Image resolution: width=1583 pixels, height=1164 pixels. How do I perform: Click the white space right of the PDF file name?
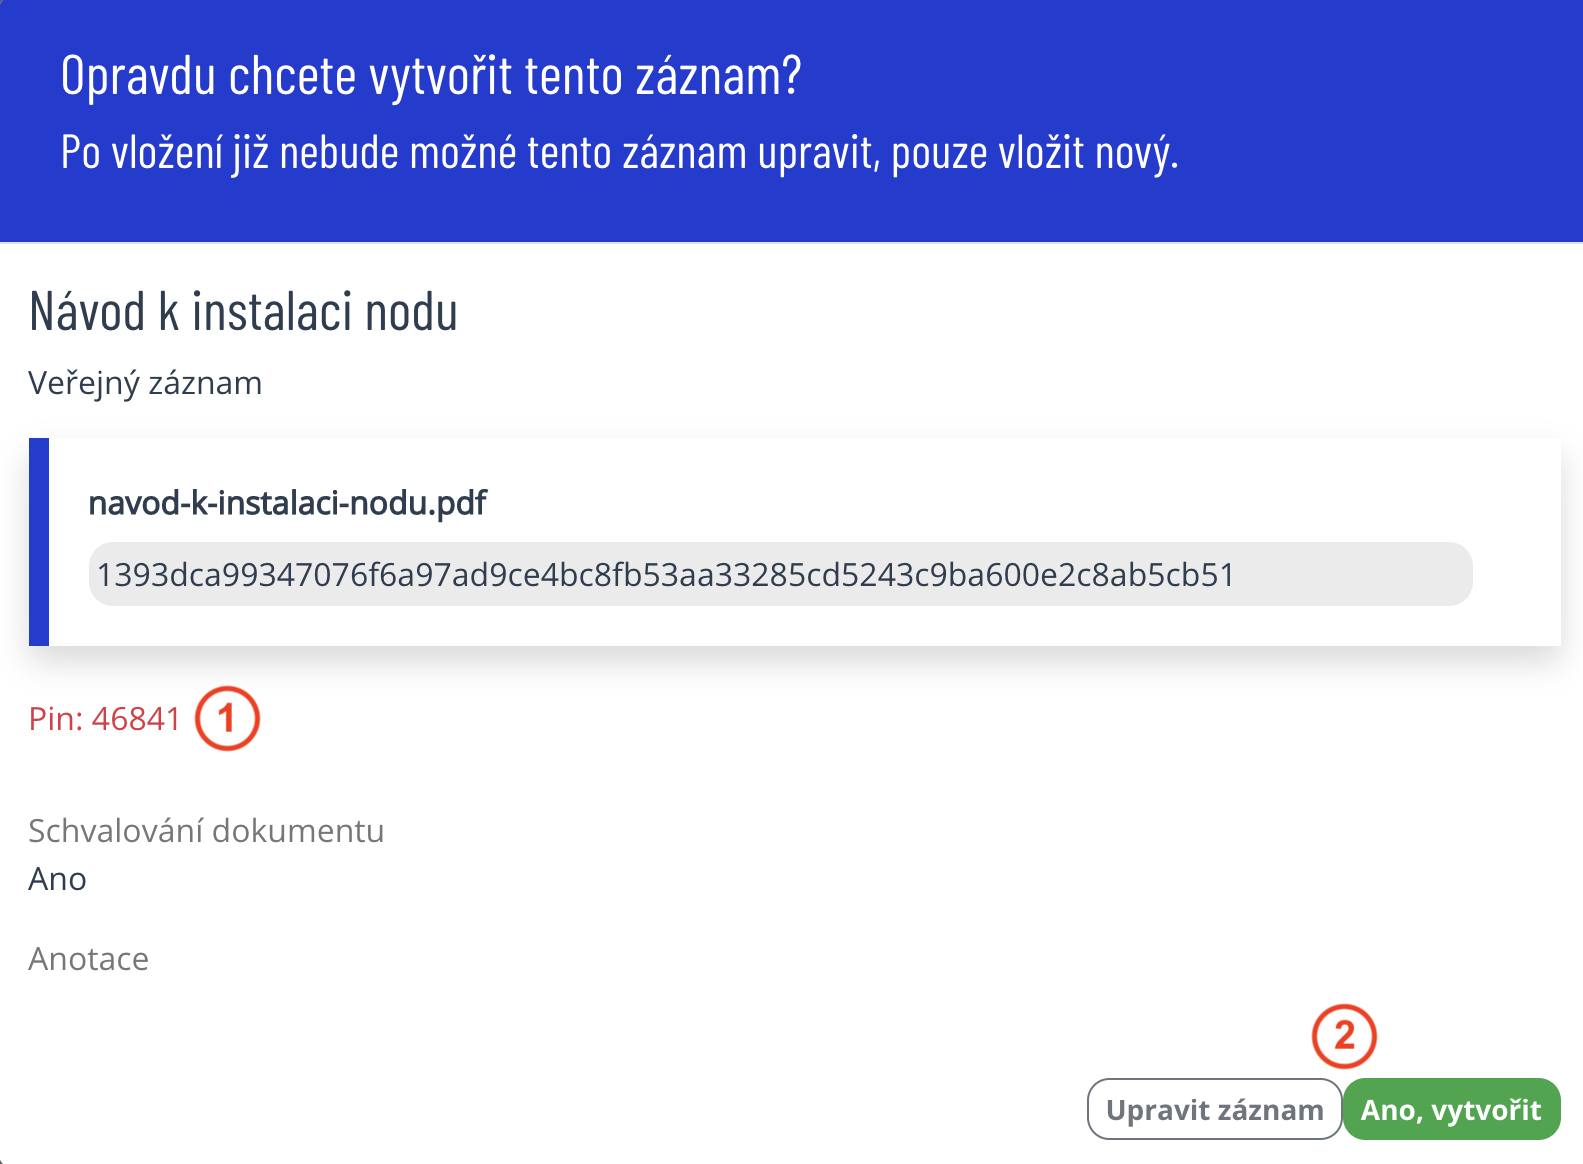(x=1000, y=502)
